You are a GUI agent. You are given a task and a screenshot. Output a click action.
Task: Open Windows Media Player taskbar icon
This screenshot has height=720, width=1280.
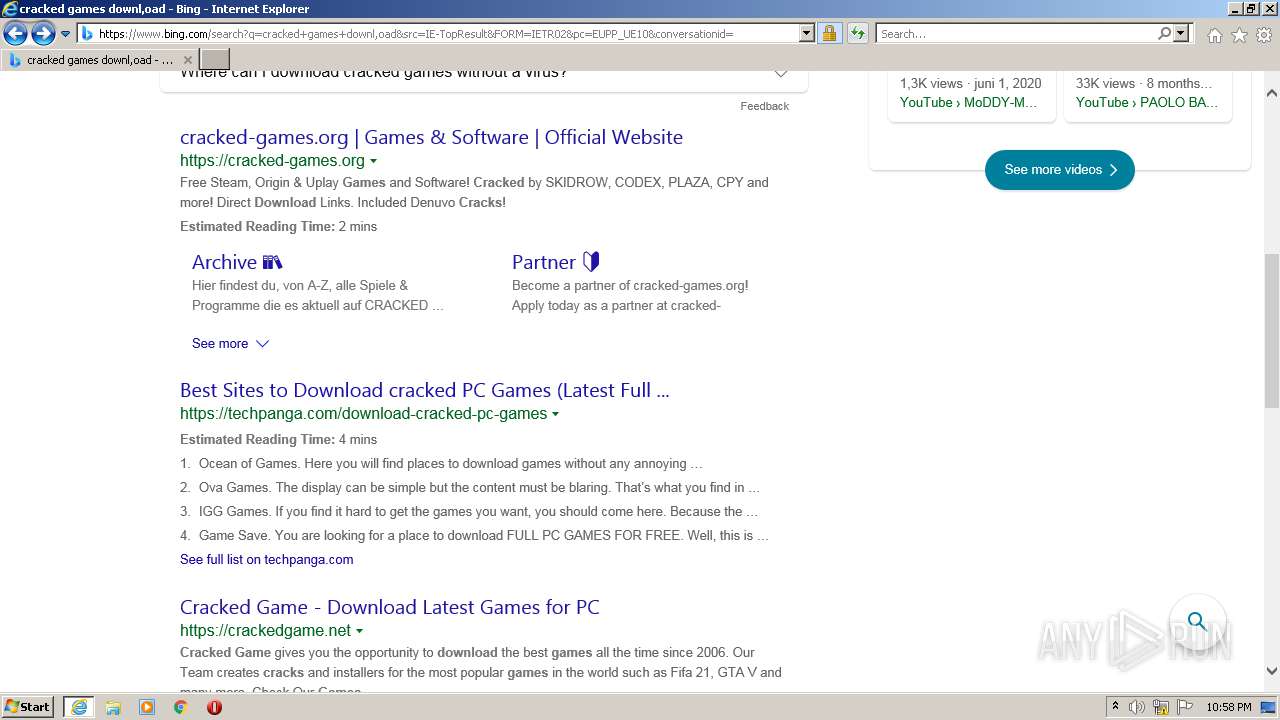tap(147, 707)
